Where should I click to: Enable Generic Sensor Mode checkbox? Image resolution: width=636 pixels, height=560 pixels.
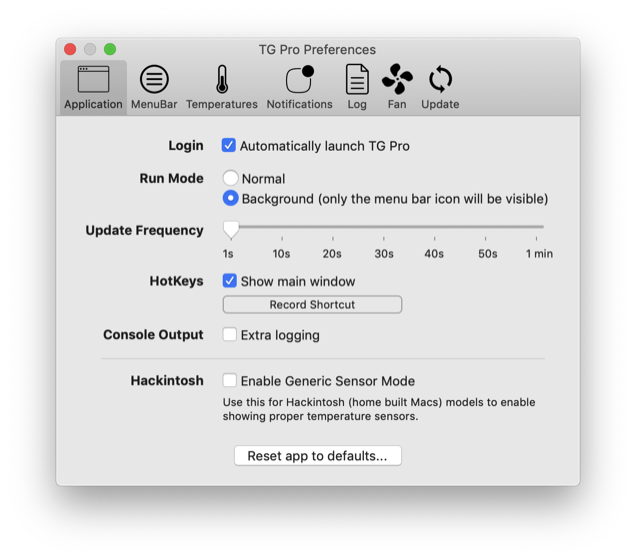pyautogui.click(x=230, y=380)
